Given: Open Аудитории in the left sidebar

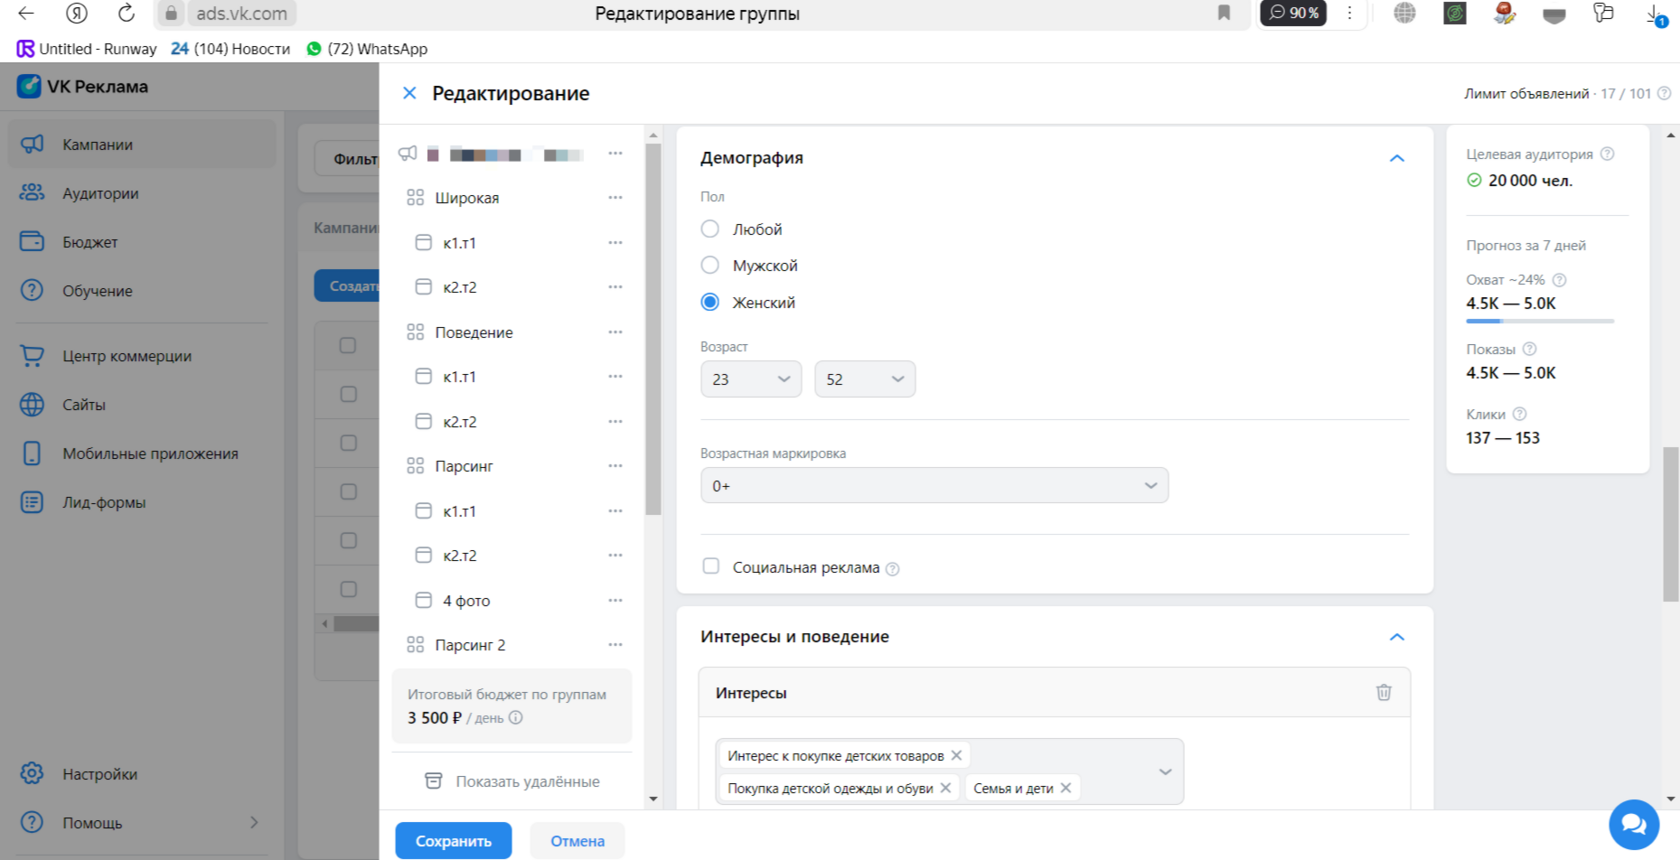Looking at the screenshot, I should [x=100, y=193].
